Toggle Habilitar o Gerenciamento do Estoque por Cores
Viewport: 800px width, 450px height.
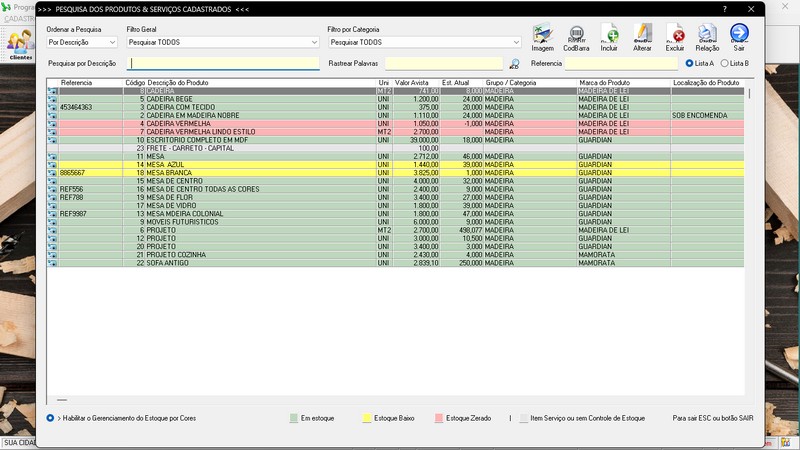pyautogui.click(x=50, y=418)
